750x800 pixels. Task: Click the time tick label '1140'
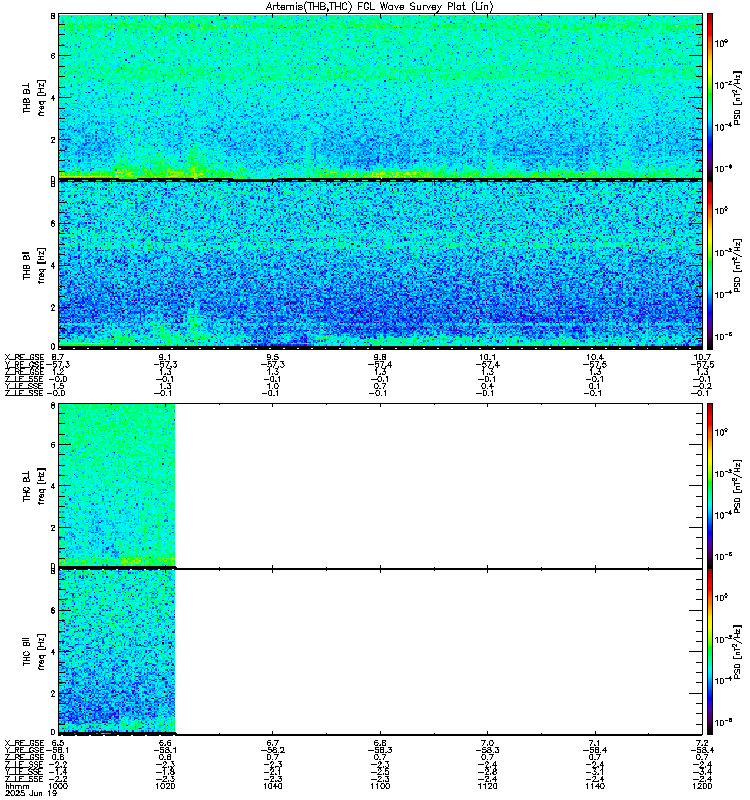pos(595,786)
